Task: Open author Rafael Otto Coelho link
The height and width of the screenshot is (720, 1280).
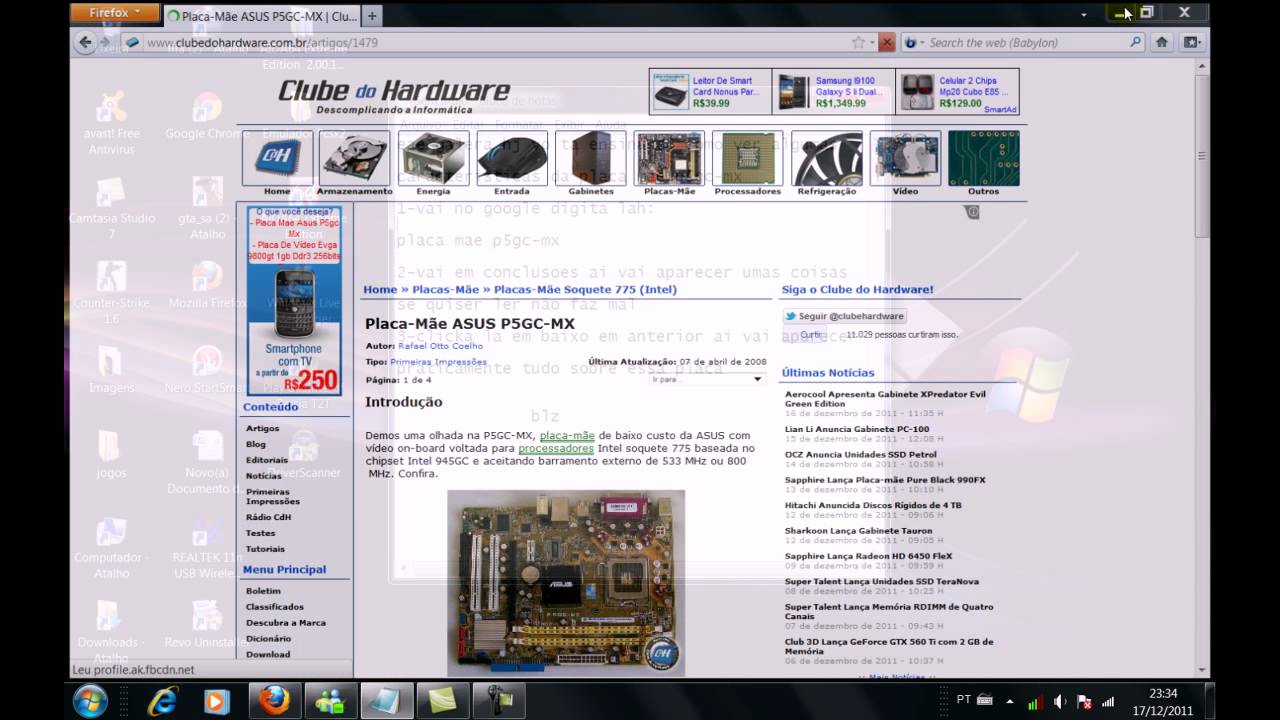Action: 440,346
